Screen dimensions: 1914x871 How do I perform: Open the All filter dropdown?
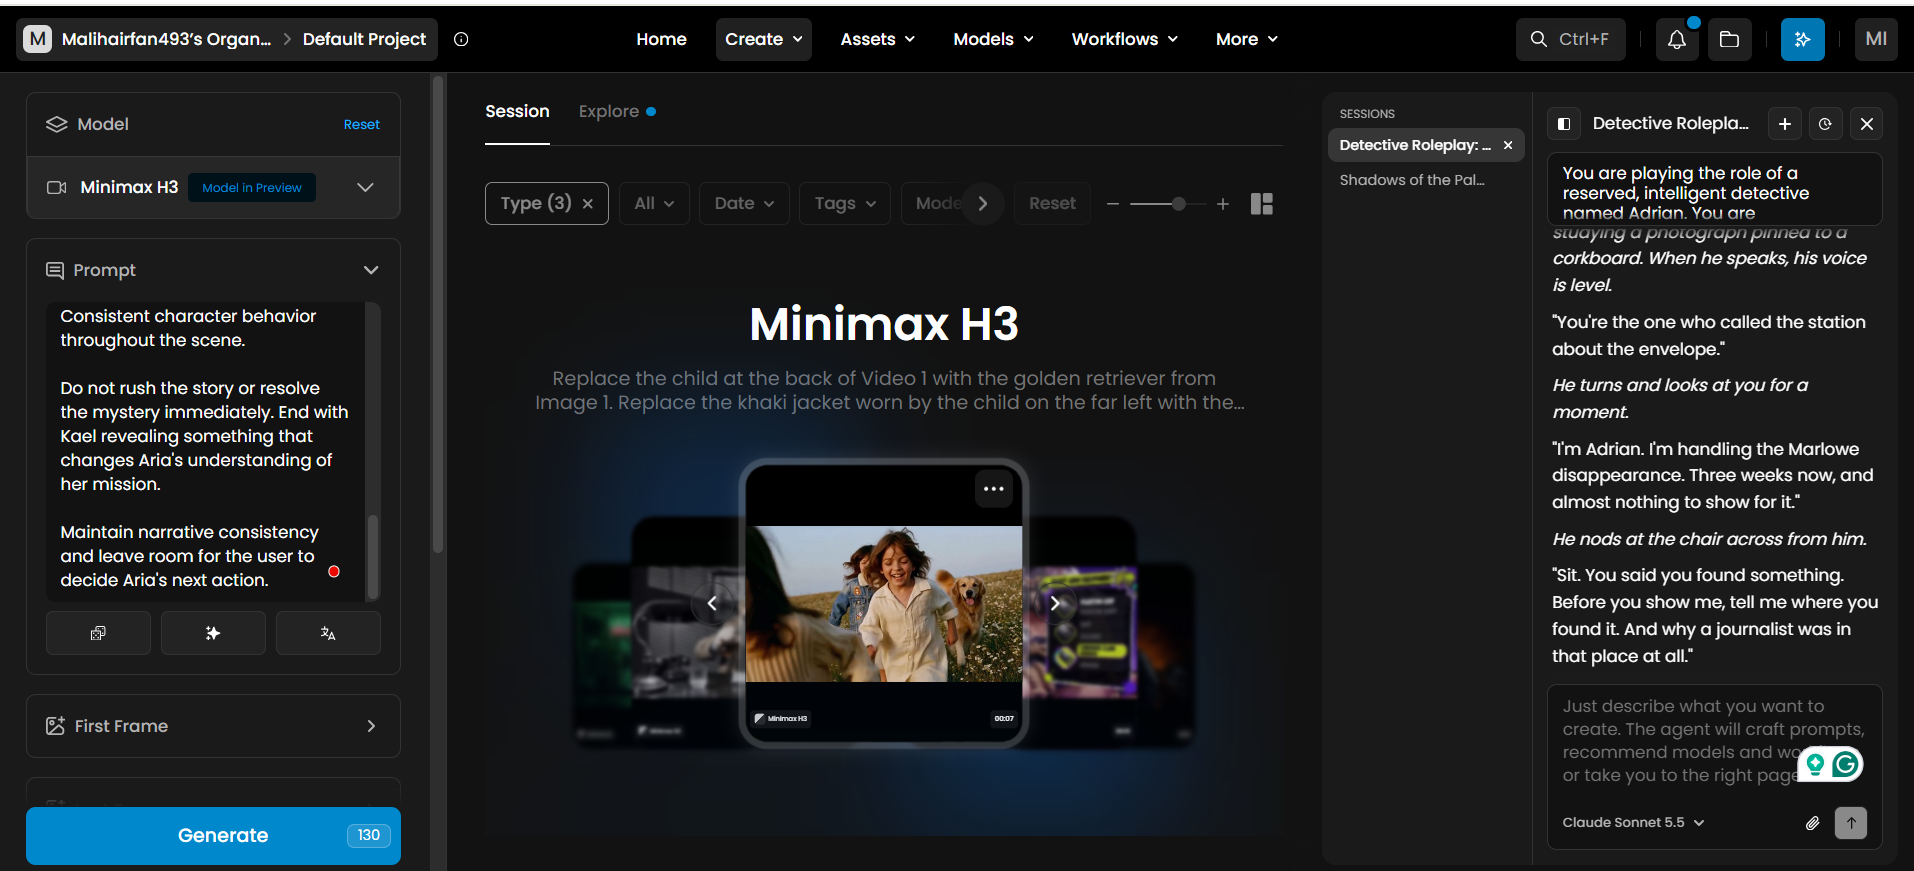point(654,204)
